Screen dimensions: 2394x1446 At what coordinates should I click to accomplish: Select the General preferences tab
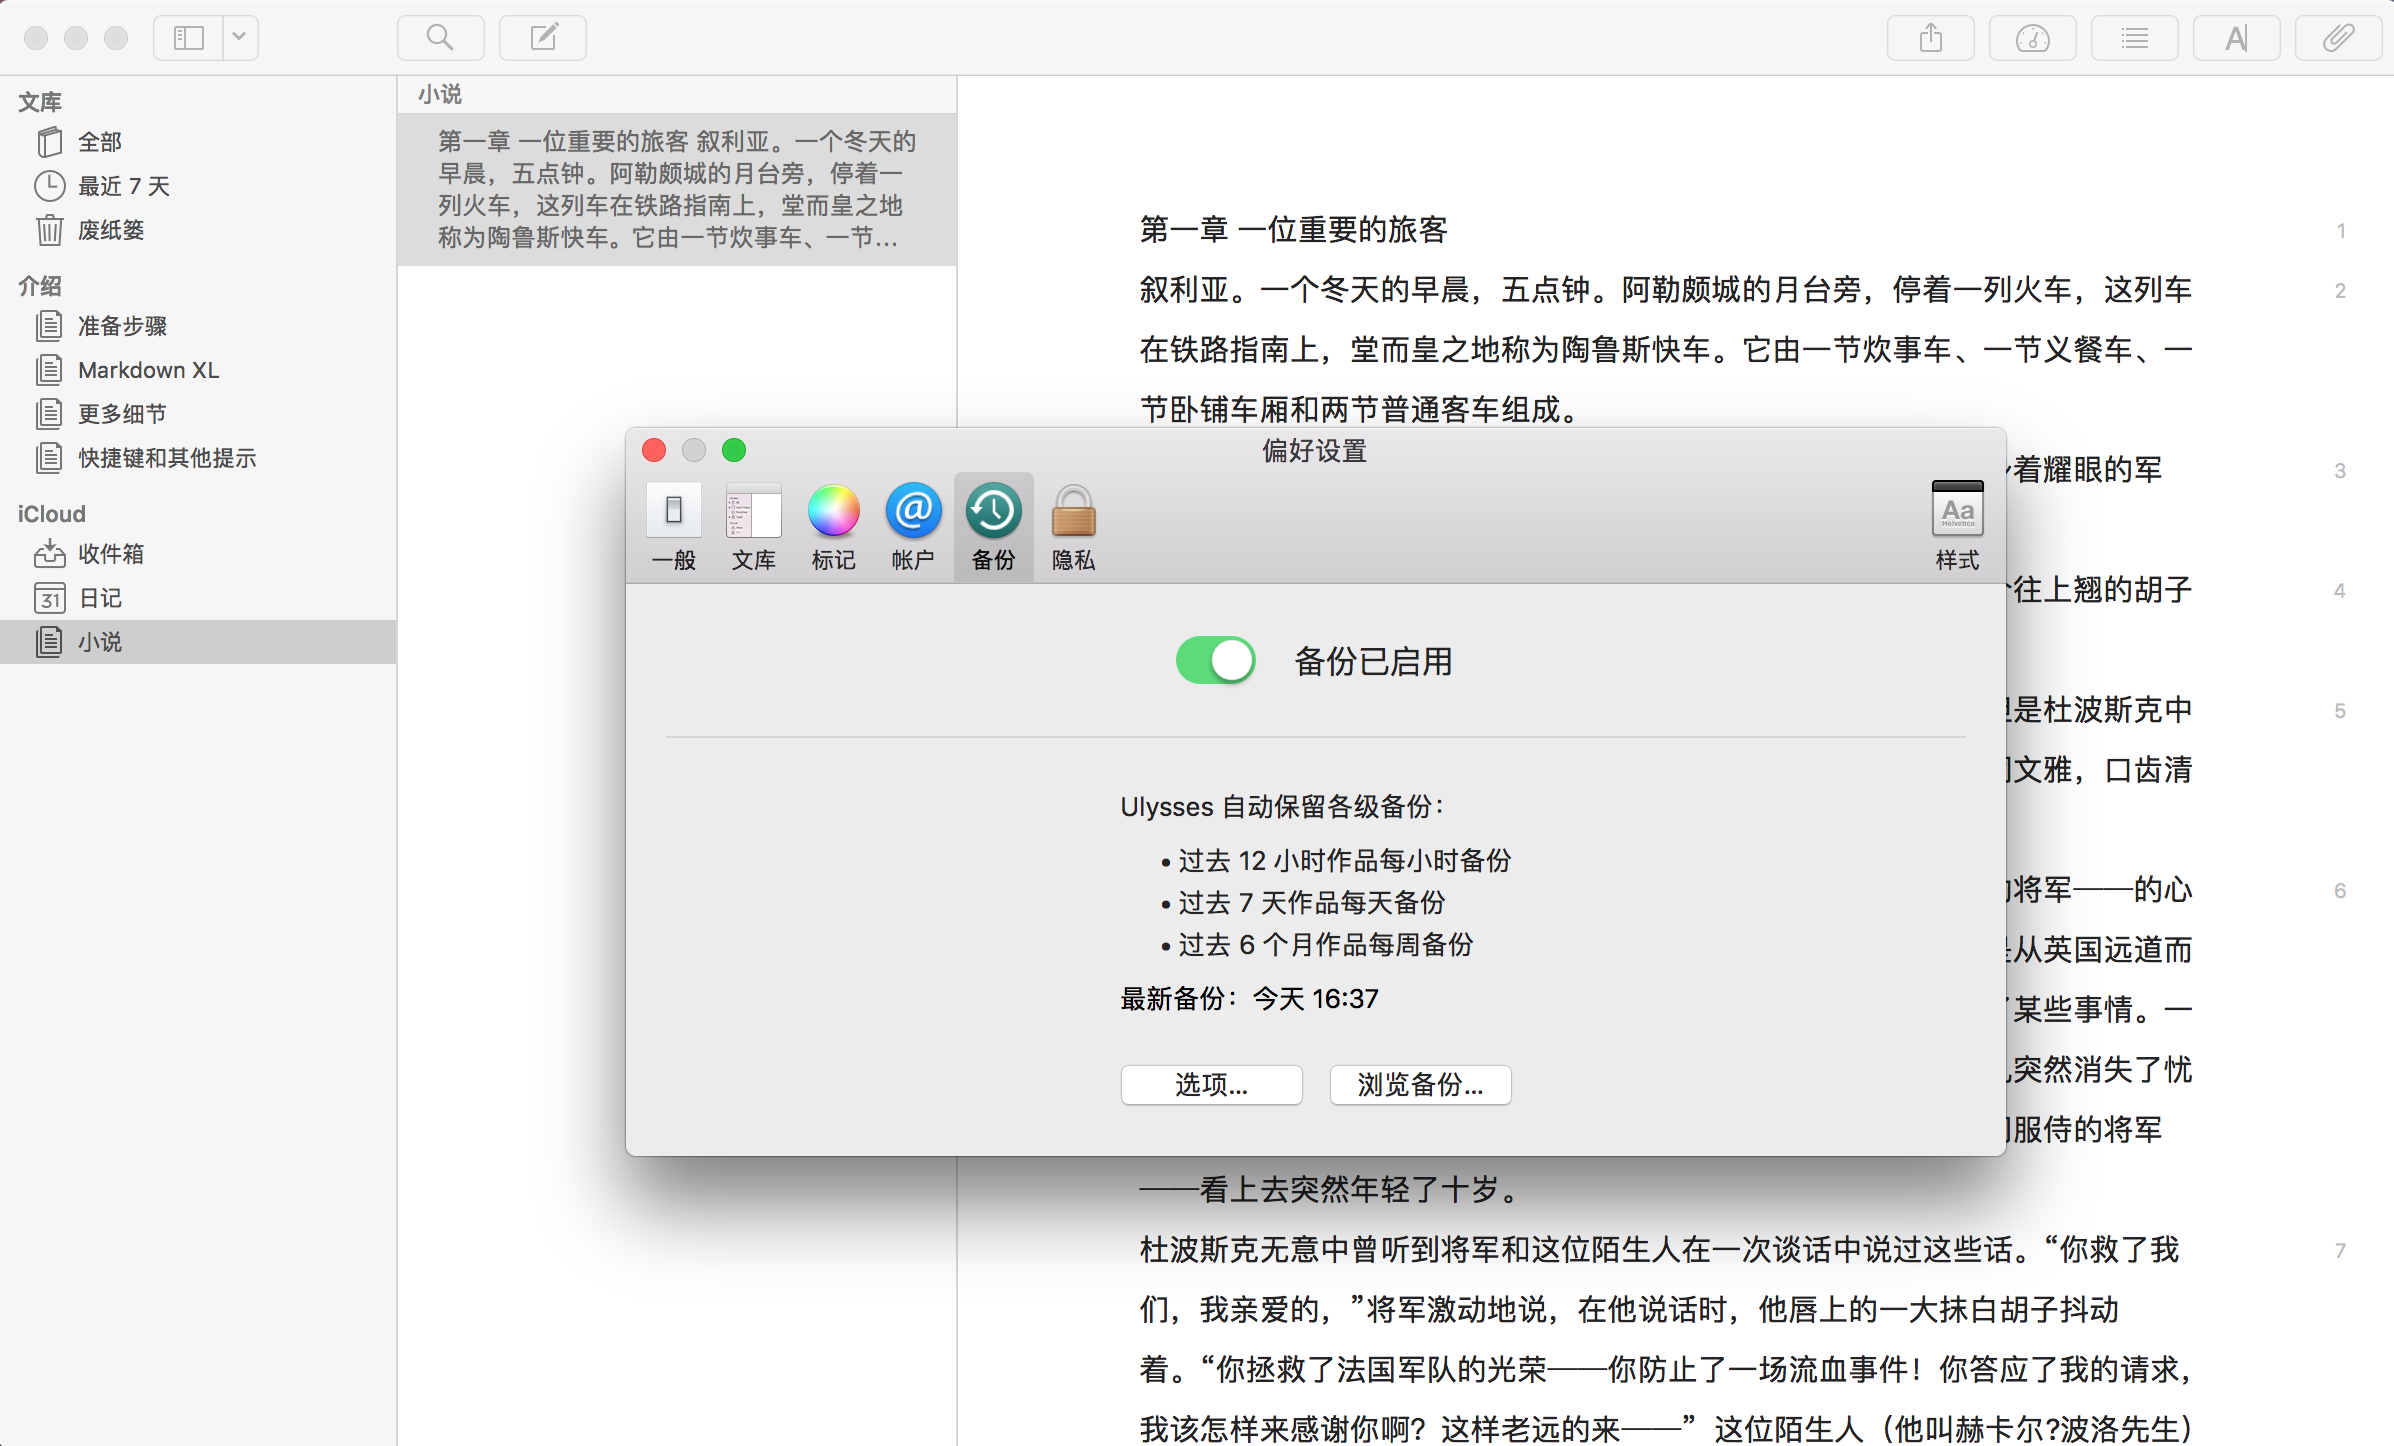pyautogui.click(x=674, y=527)
